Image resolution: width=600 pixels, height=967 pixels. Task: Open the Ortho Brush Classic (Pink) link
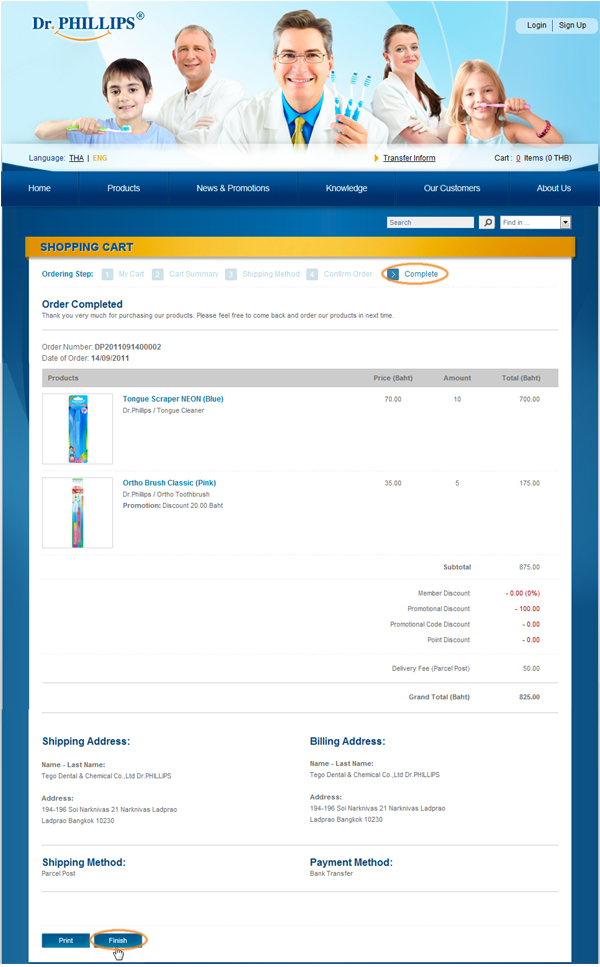(x=169, y=483)
